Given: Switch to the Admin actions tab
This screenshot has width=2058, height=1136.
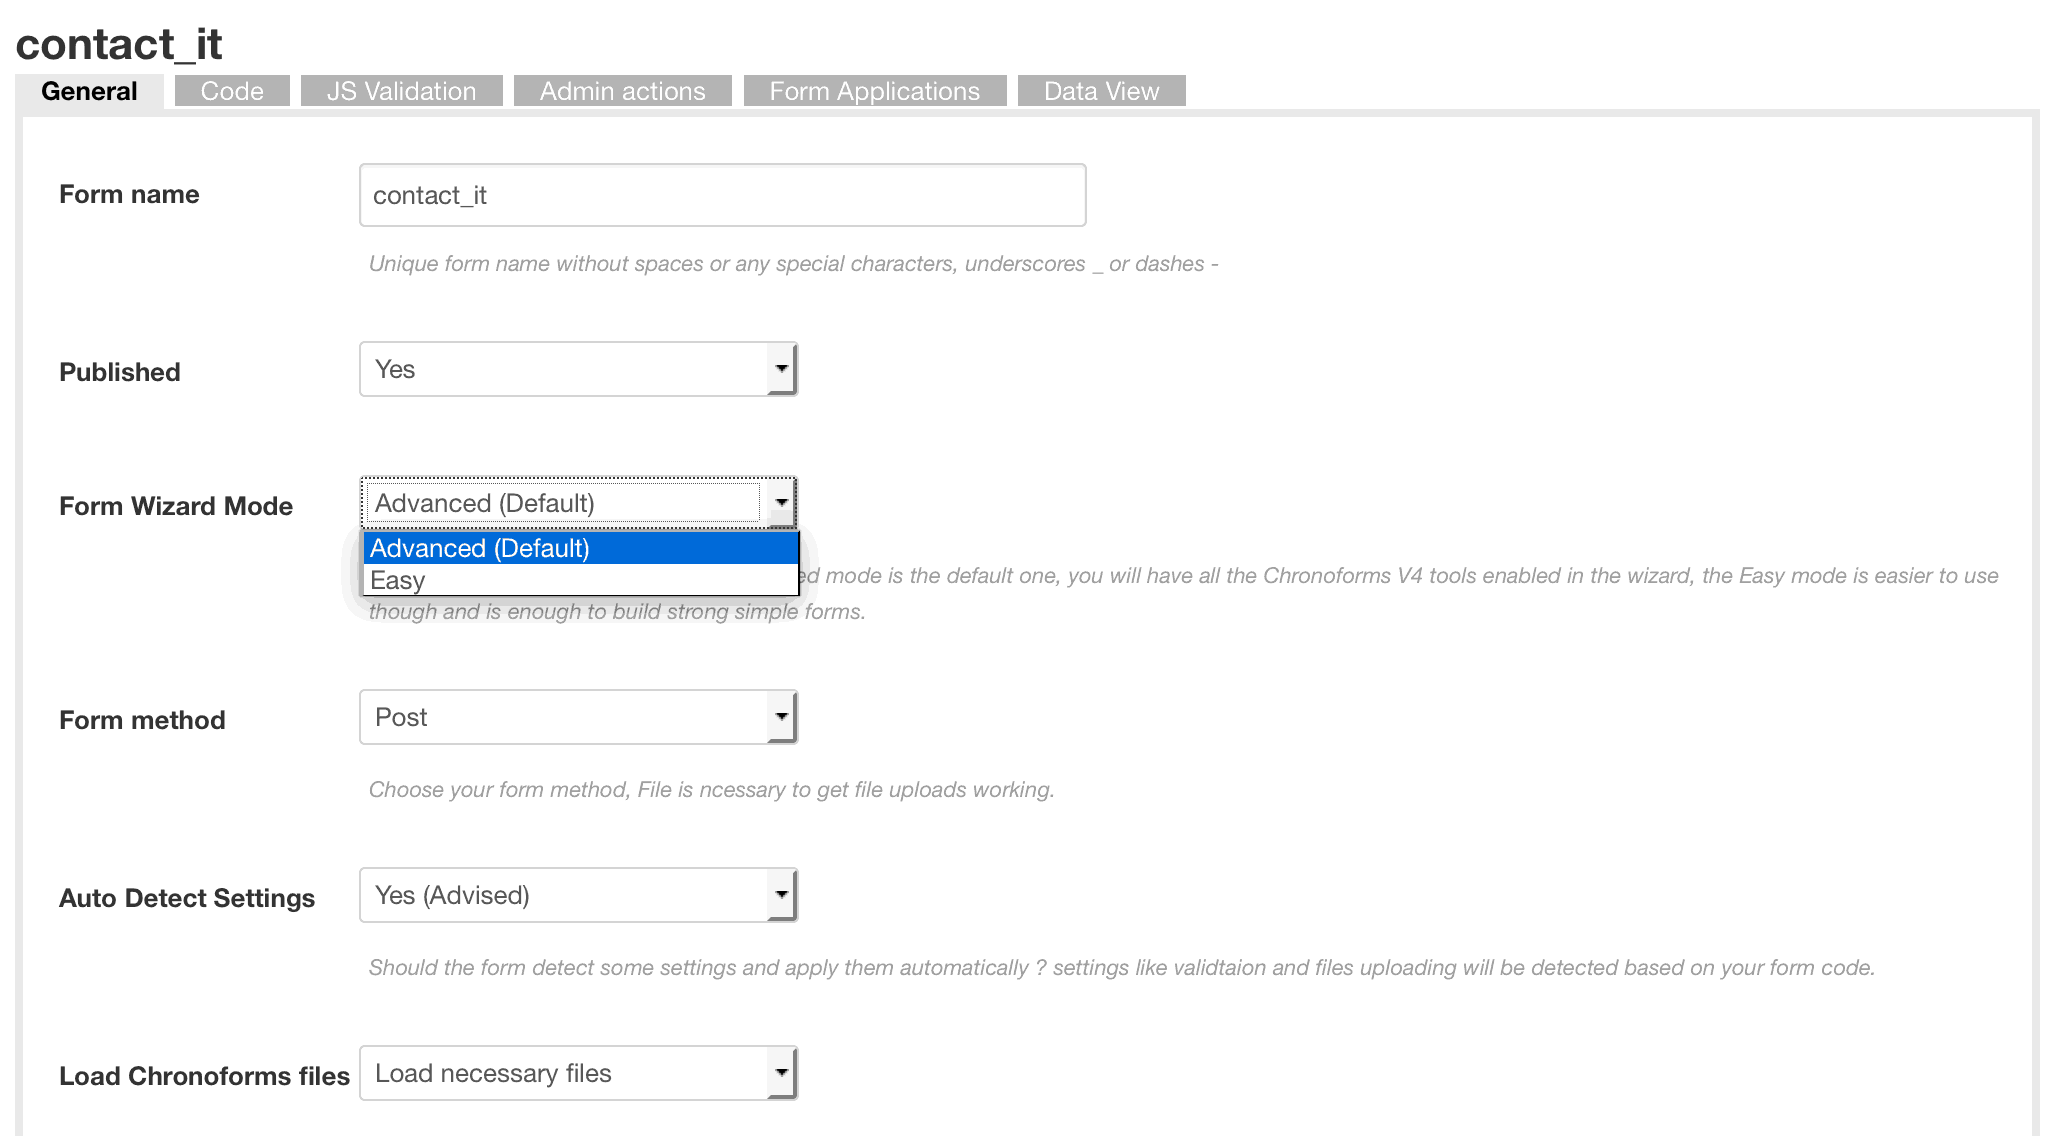Looking at the screenshot, I should 622,91.
